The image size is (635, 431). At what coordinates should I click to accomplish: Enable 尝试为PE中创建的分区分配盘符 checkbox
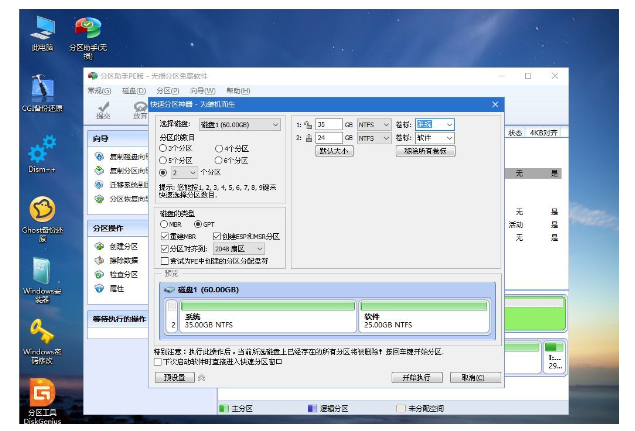point(165,261)
